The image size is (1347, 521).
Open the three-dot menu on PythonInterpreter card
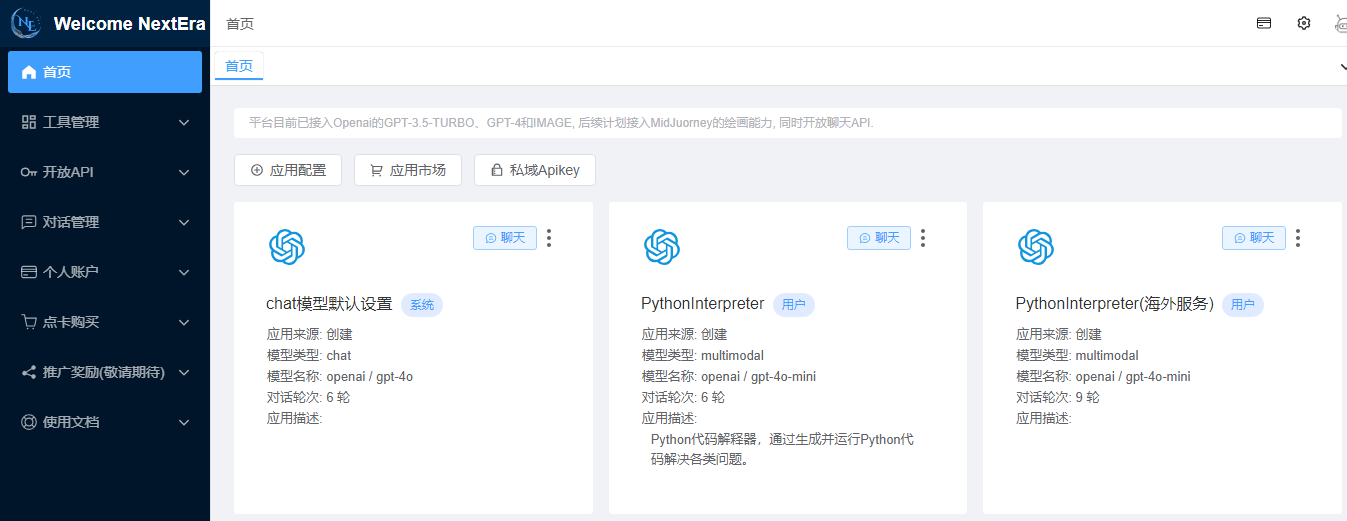coord(923,238)
